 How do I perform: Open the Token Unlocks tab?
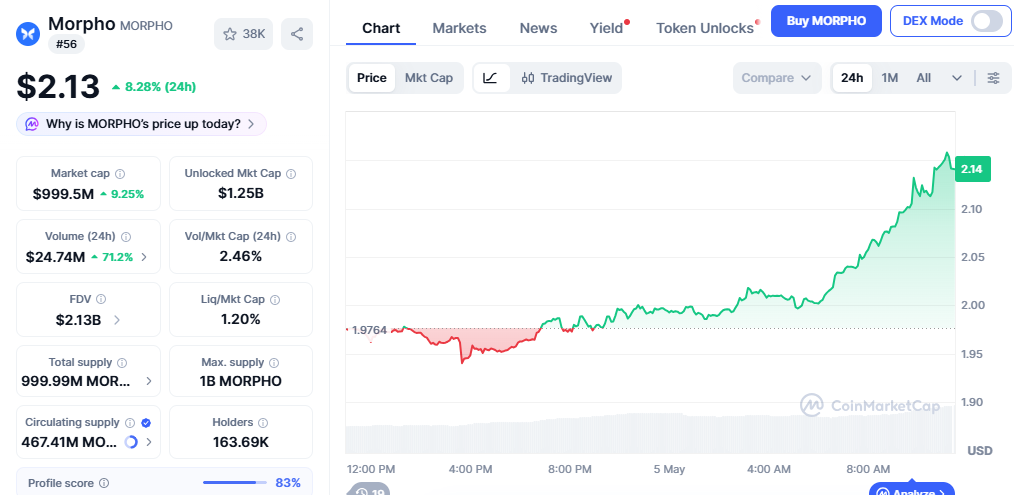point(705,28)
